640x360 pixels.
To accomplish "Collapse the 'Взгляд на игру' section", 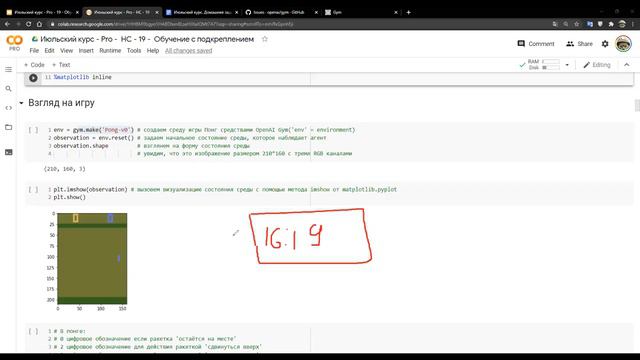I will [21, 103].
